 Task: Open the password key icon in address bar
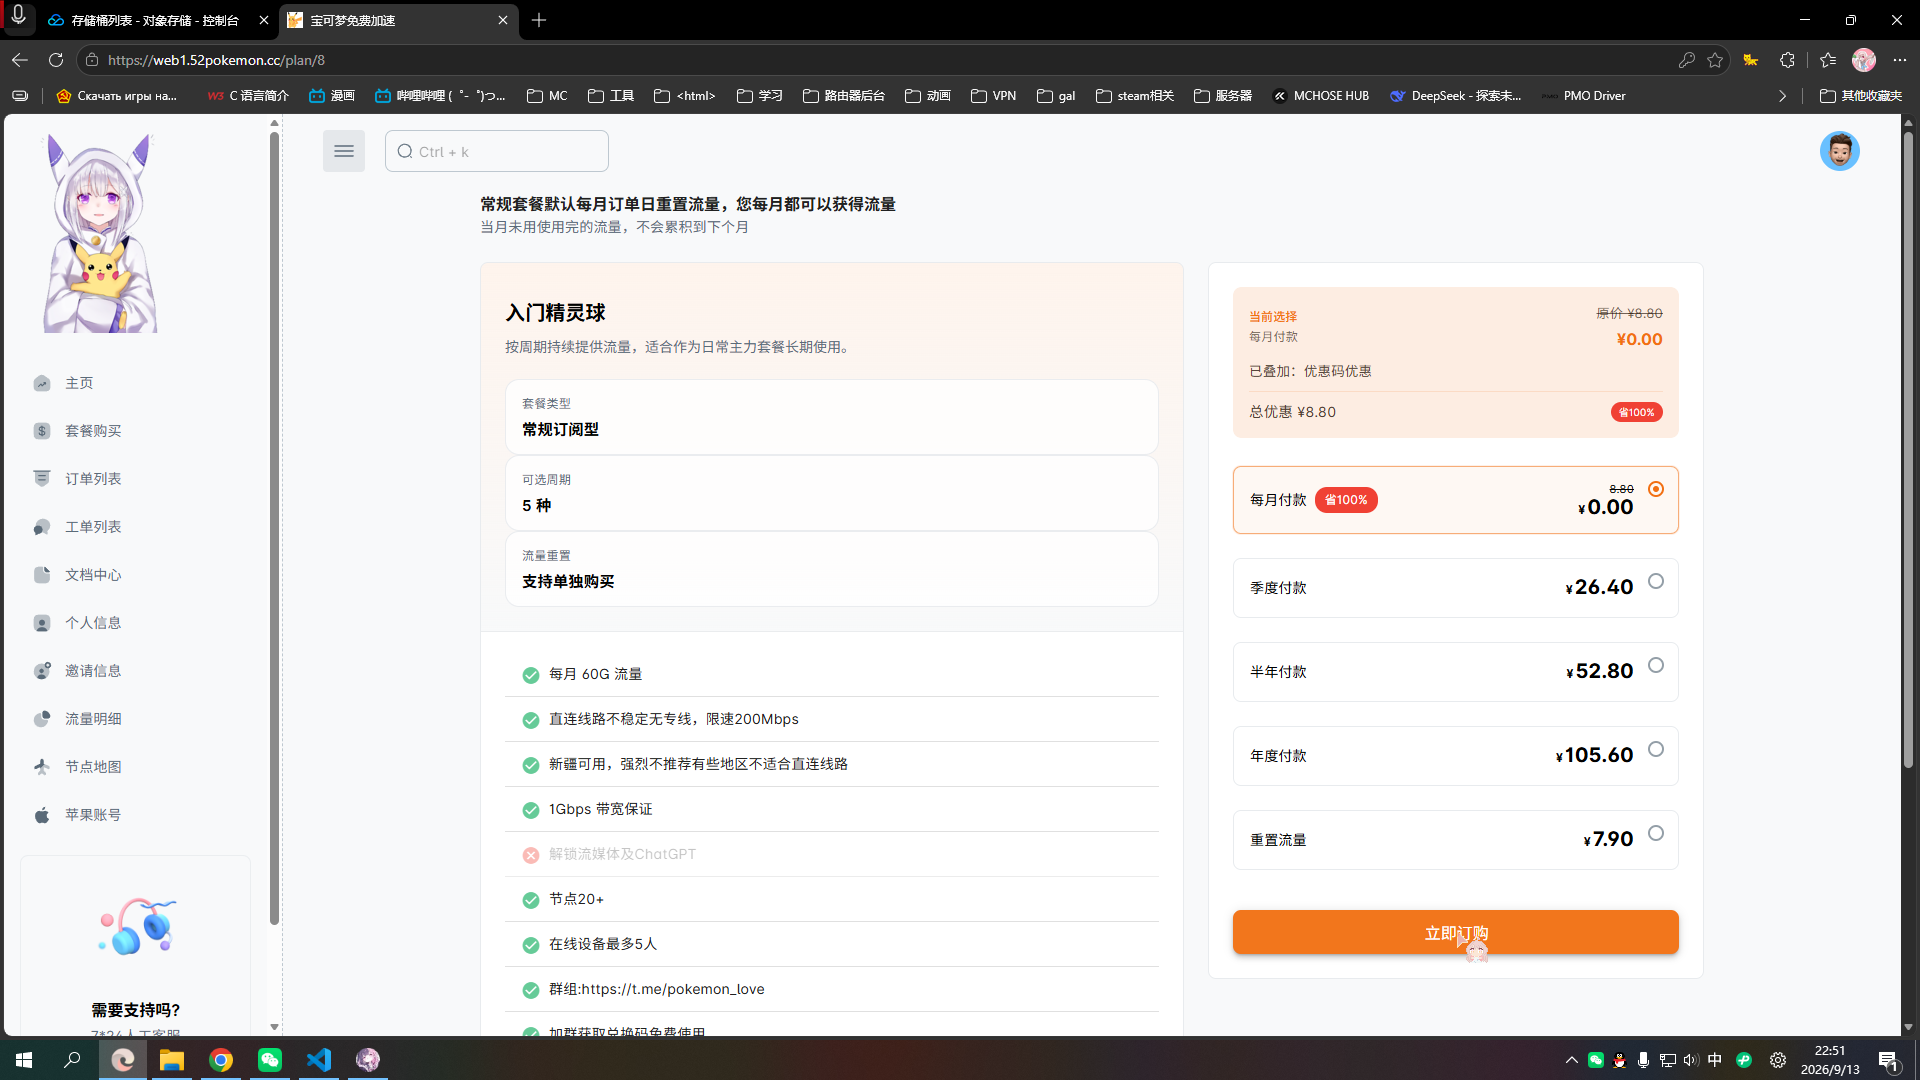1687,60
